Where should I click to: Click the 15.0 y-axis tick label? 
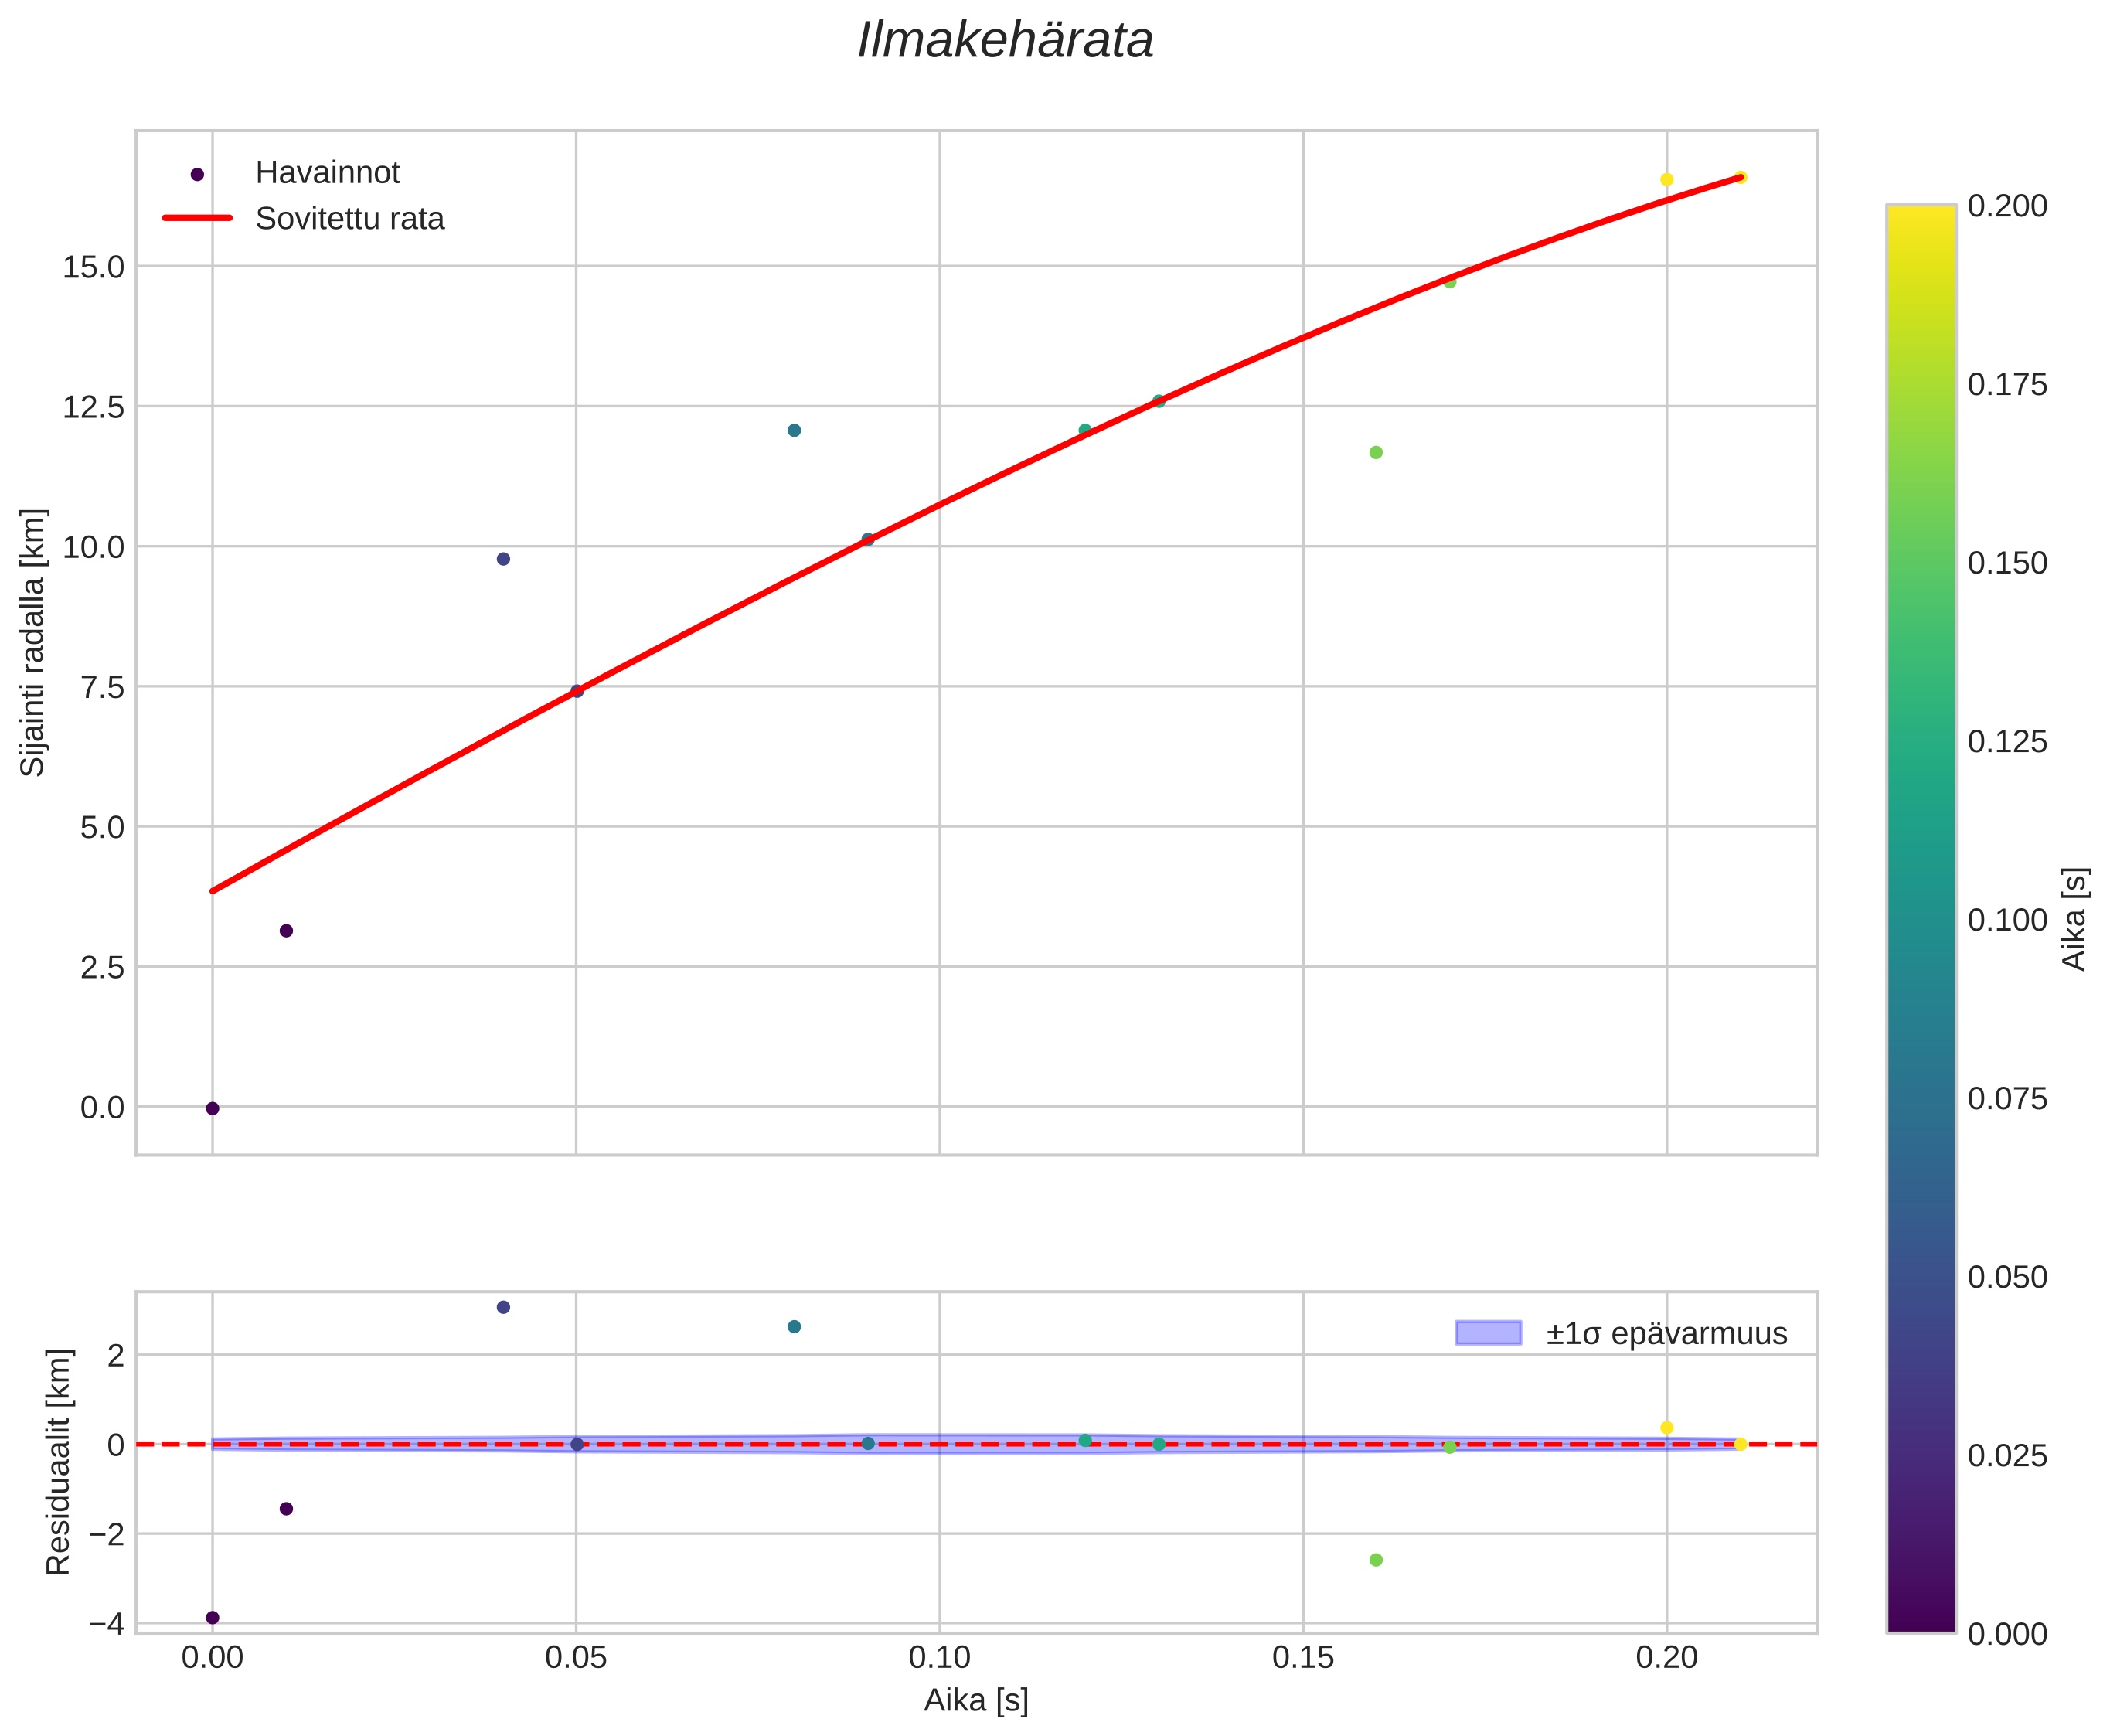(94, 267)
